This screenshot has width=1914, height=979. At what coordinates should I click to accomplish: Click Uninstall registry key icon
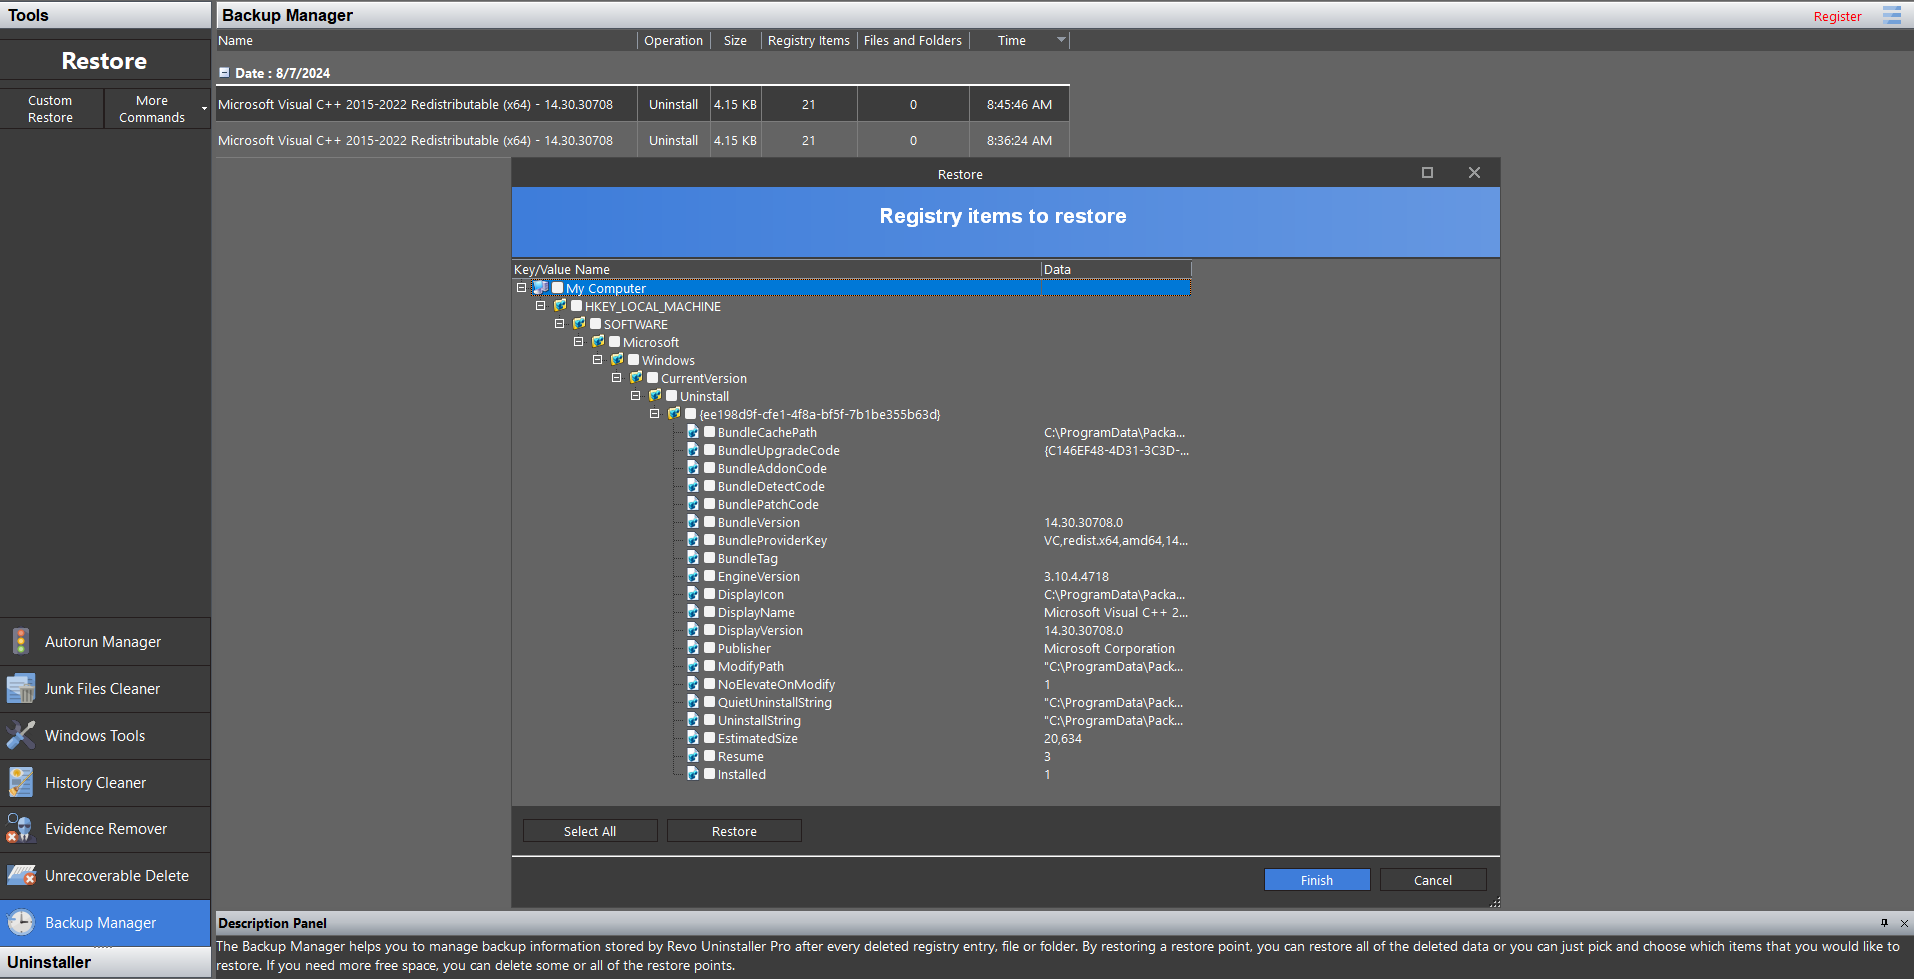tap(655, 396)
